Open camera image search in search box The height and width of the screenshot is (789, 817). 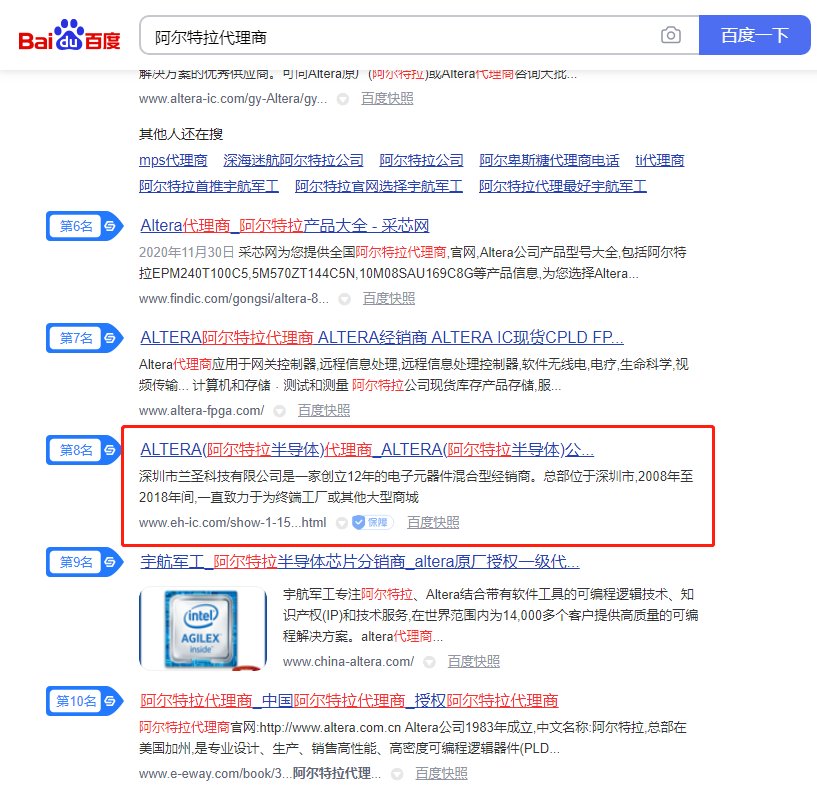[x=670, y=36]
